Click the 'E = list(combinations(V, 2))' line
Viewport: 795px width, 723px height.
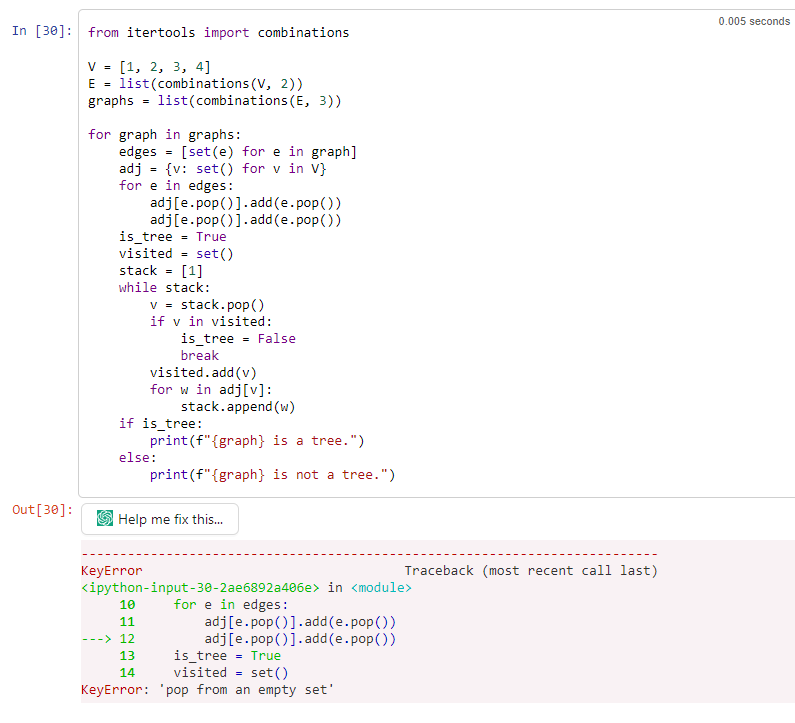coord(195,84)
